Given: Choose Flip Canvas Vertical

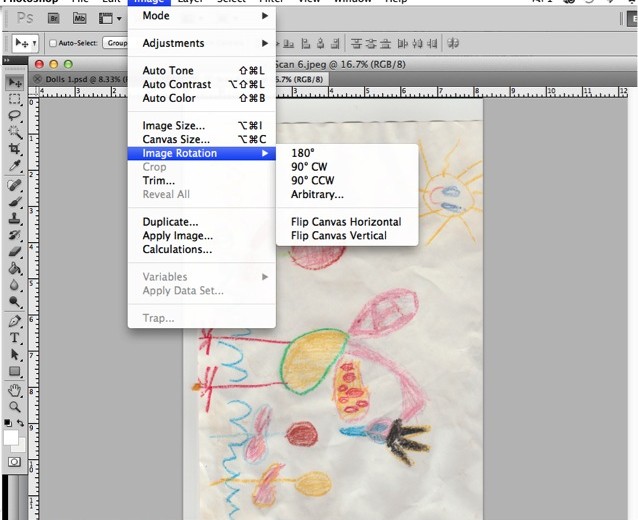Looking at the screenshot, I should pos(347,236).
